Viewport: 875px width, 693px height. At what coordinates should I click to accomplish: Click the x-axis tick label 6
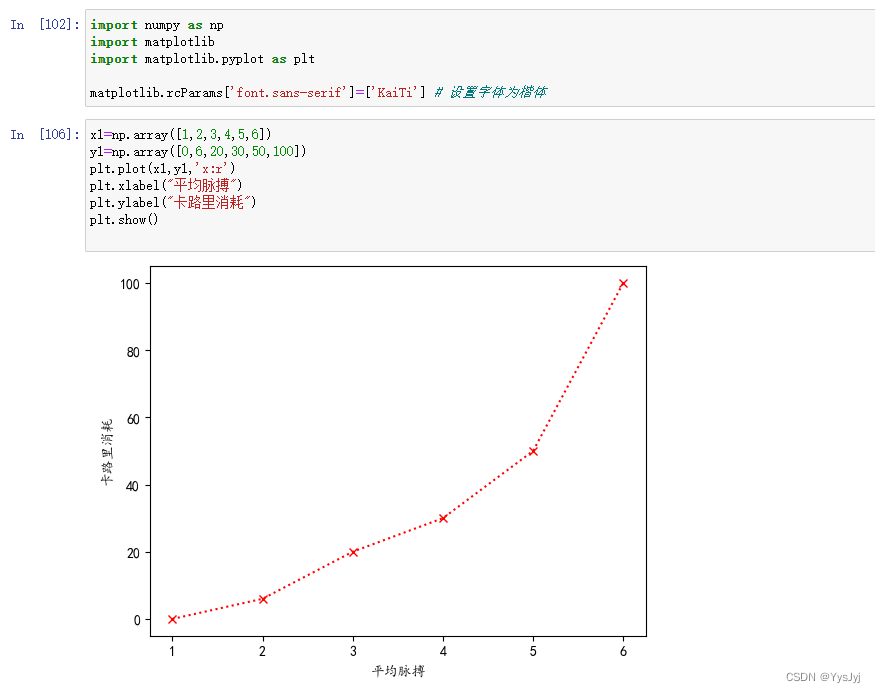point(623,651)
